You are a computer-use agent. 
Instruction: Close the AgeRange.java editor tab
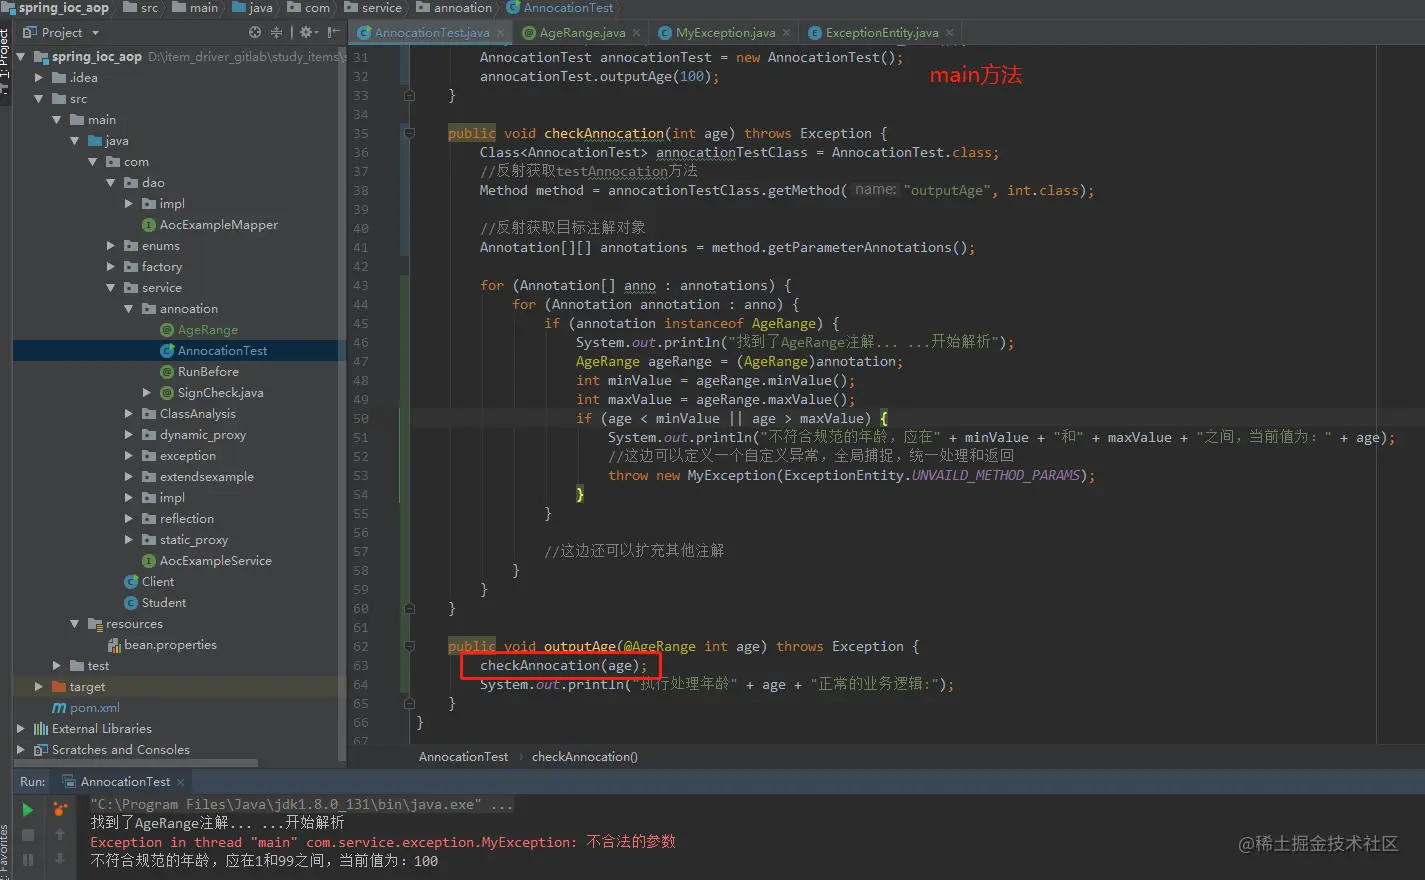pos(636,33)
